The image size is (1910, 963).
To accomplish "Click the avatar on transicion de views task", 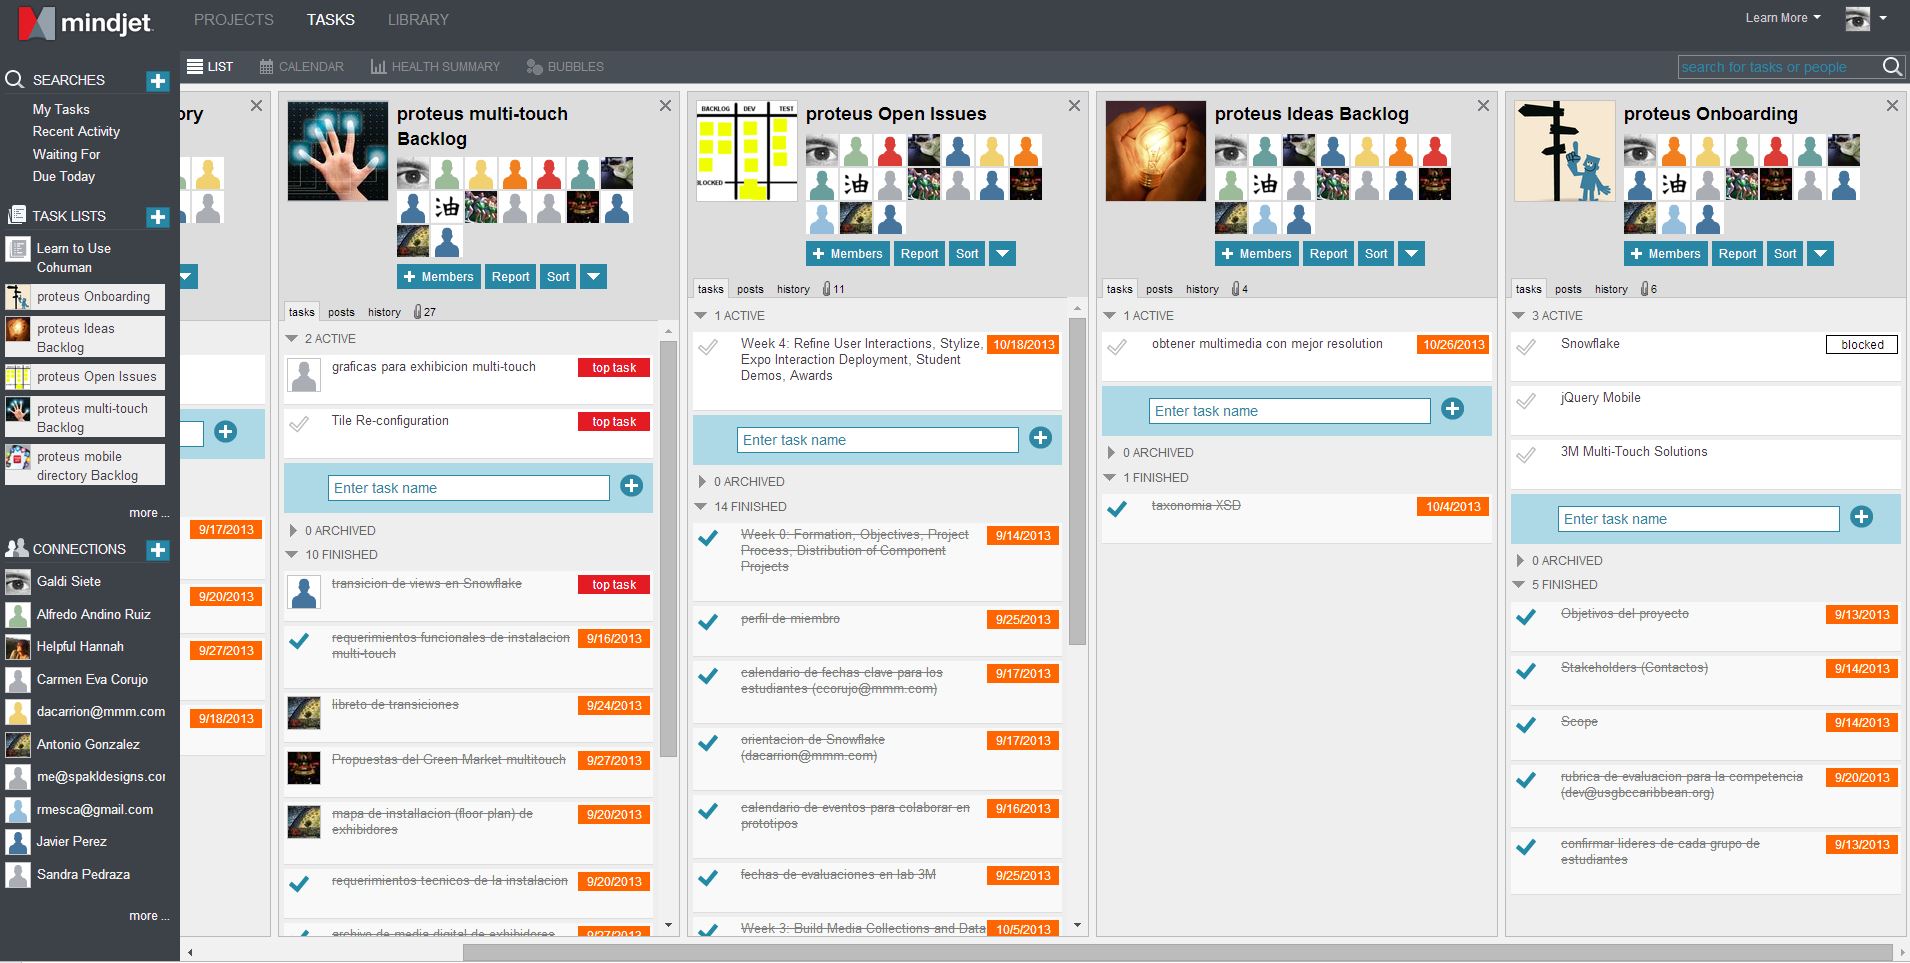I will [x=303, y=592].
